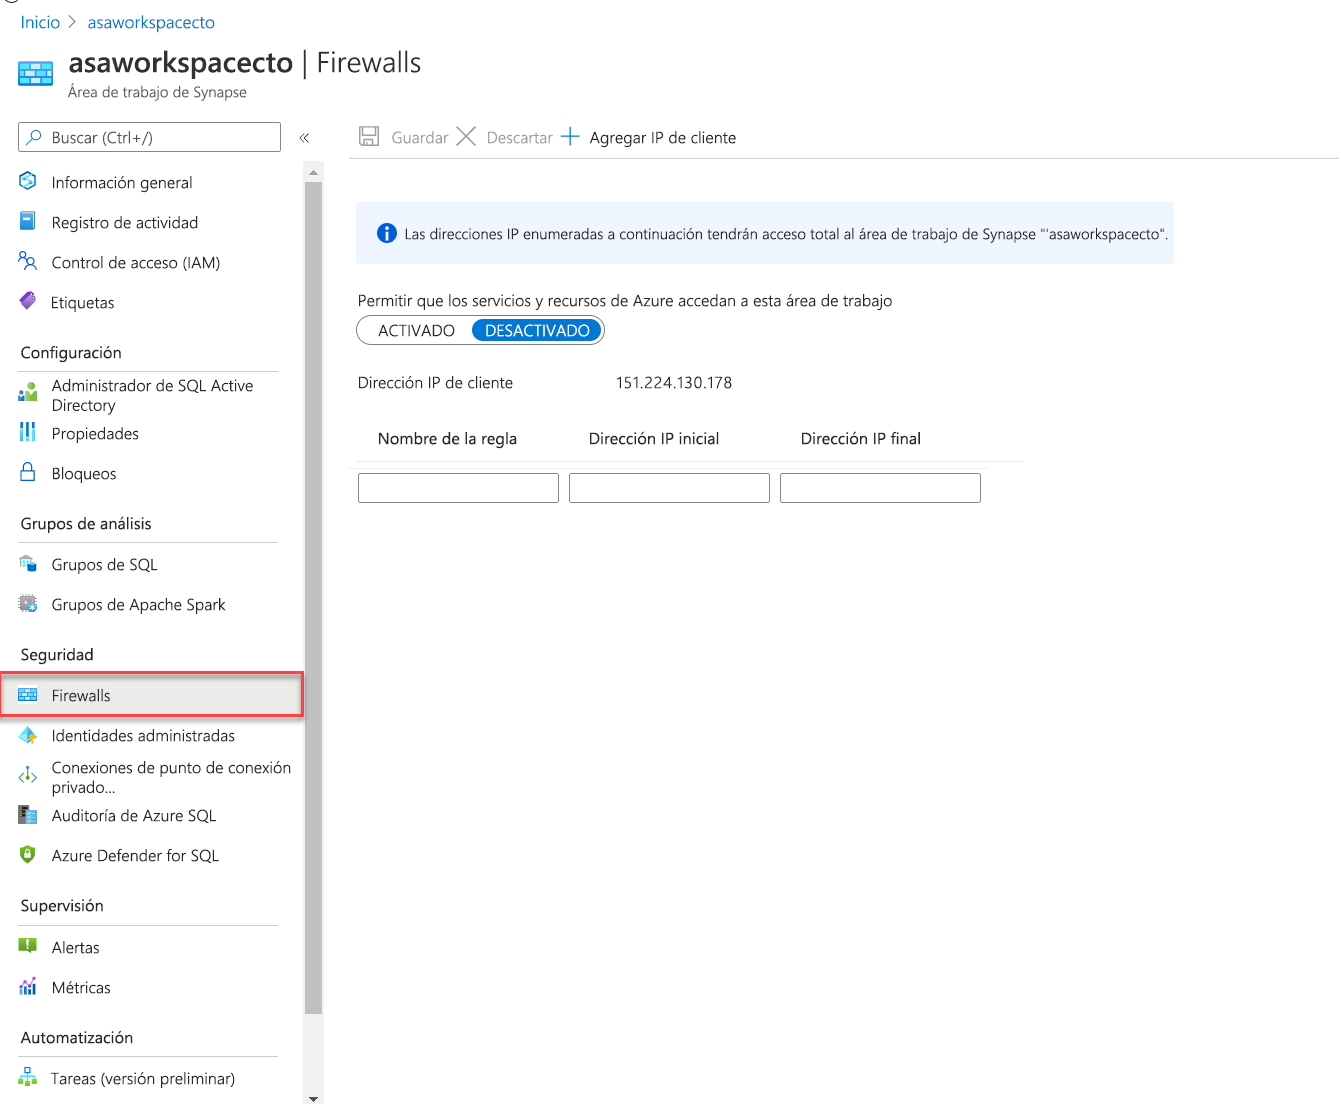The image size is (1341, 1104).
Task: Click the Información general icon
Action: 28,182
